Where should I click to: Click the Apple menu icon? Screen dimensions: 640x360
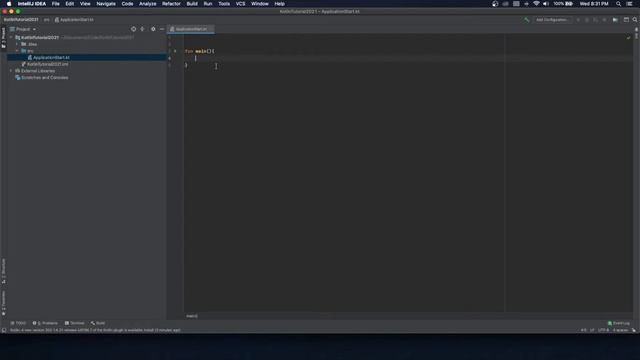[x=9, y=4]
